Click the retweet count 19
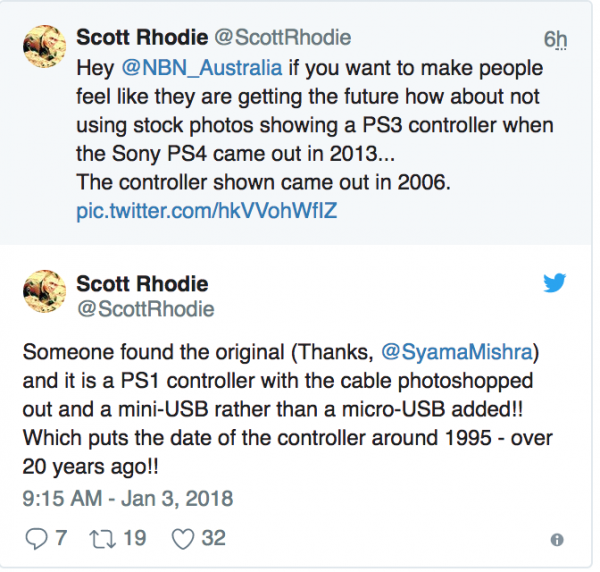 (135, 538)
